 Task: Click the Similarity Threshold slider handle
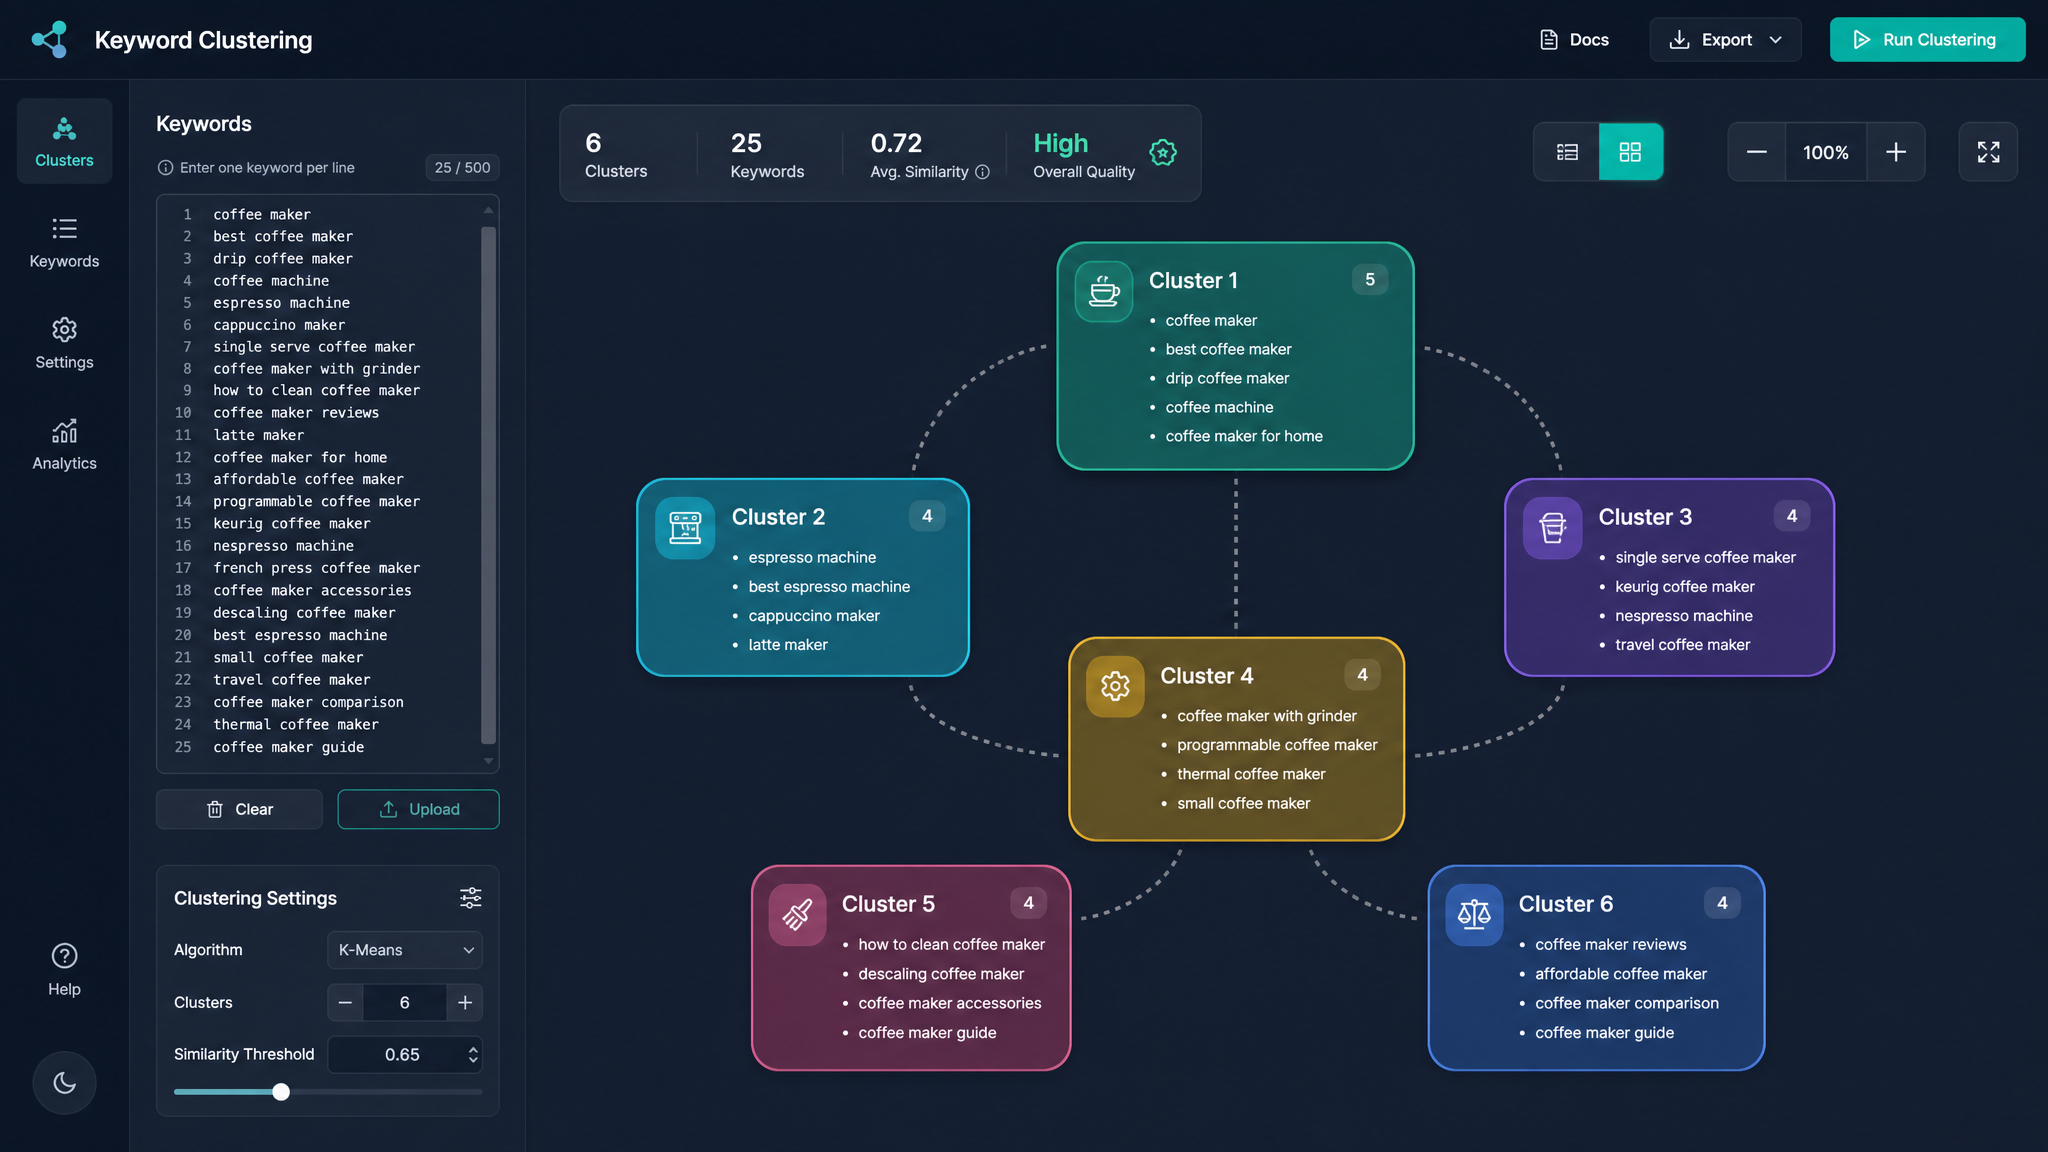click(281, 1092)
